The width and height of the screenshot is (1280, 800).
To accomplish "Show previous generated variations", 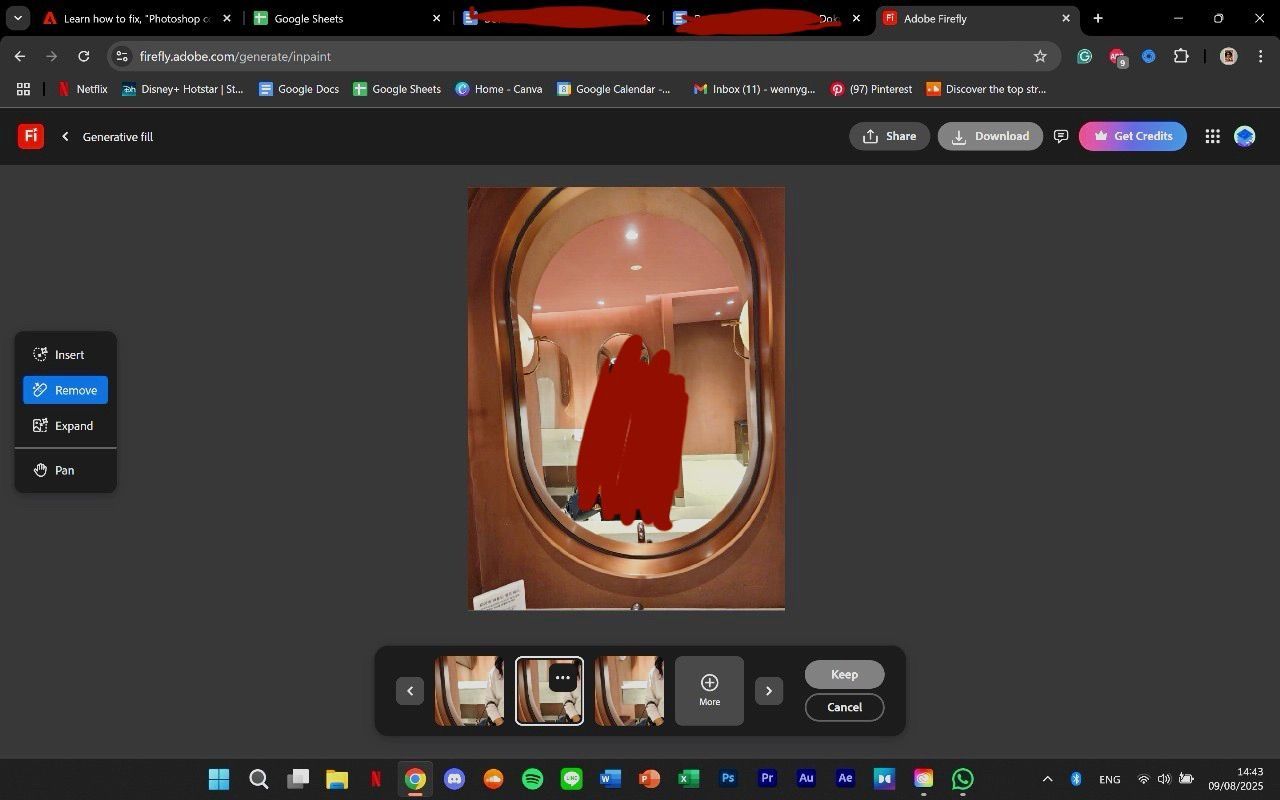I will tap(410, 691).
